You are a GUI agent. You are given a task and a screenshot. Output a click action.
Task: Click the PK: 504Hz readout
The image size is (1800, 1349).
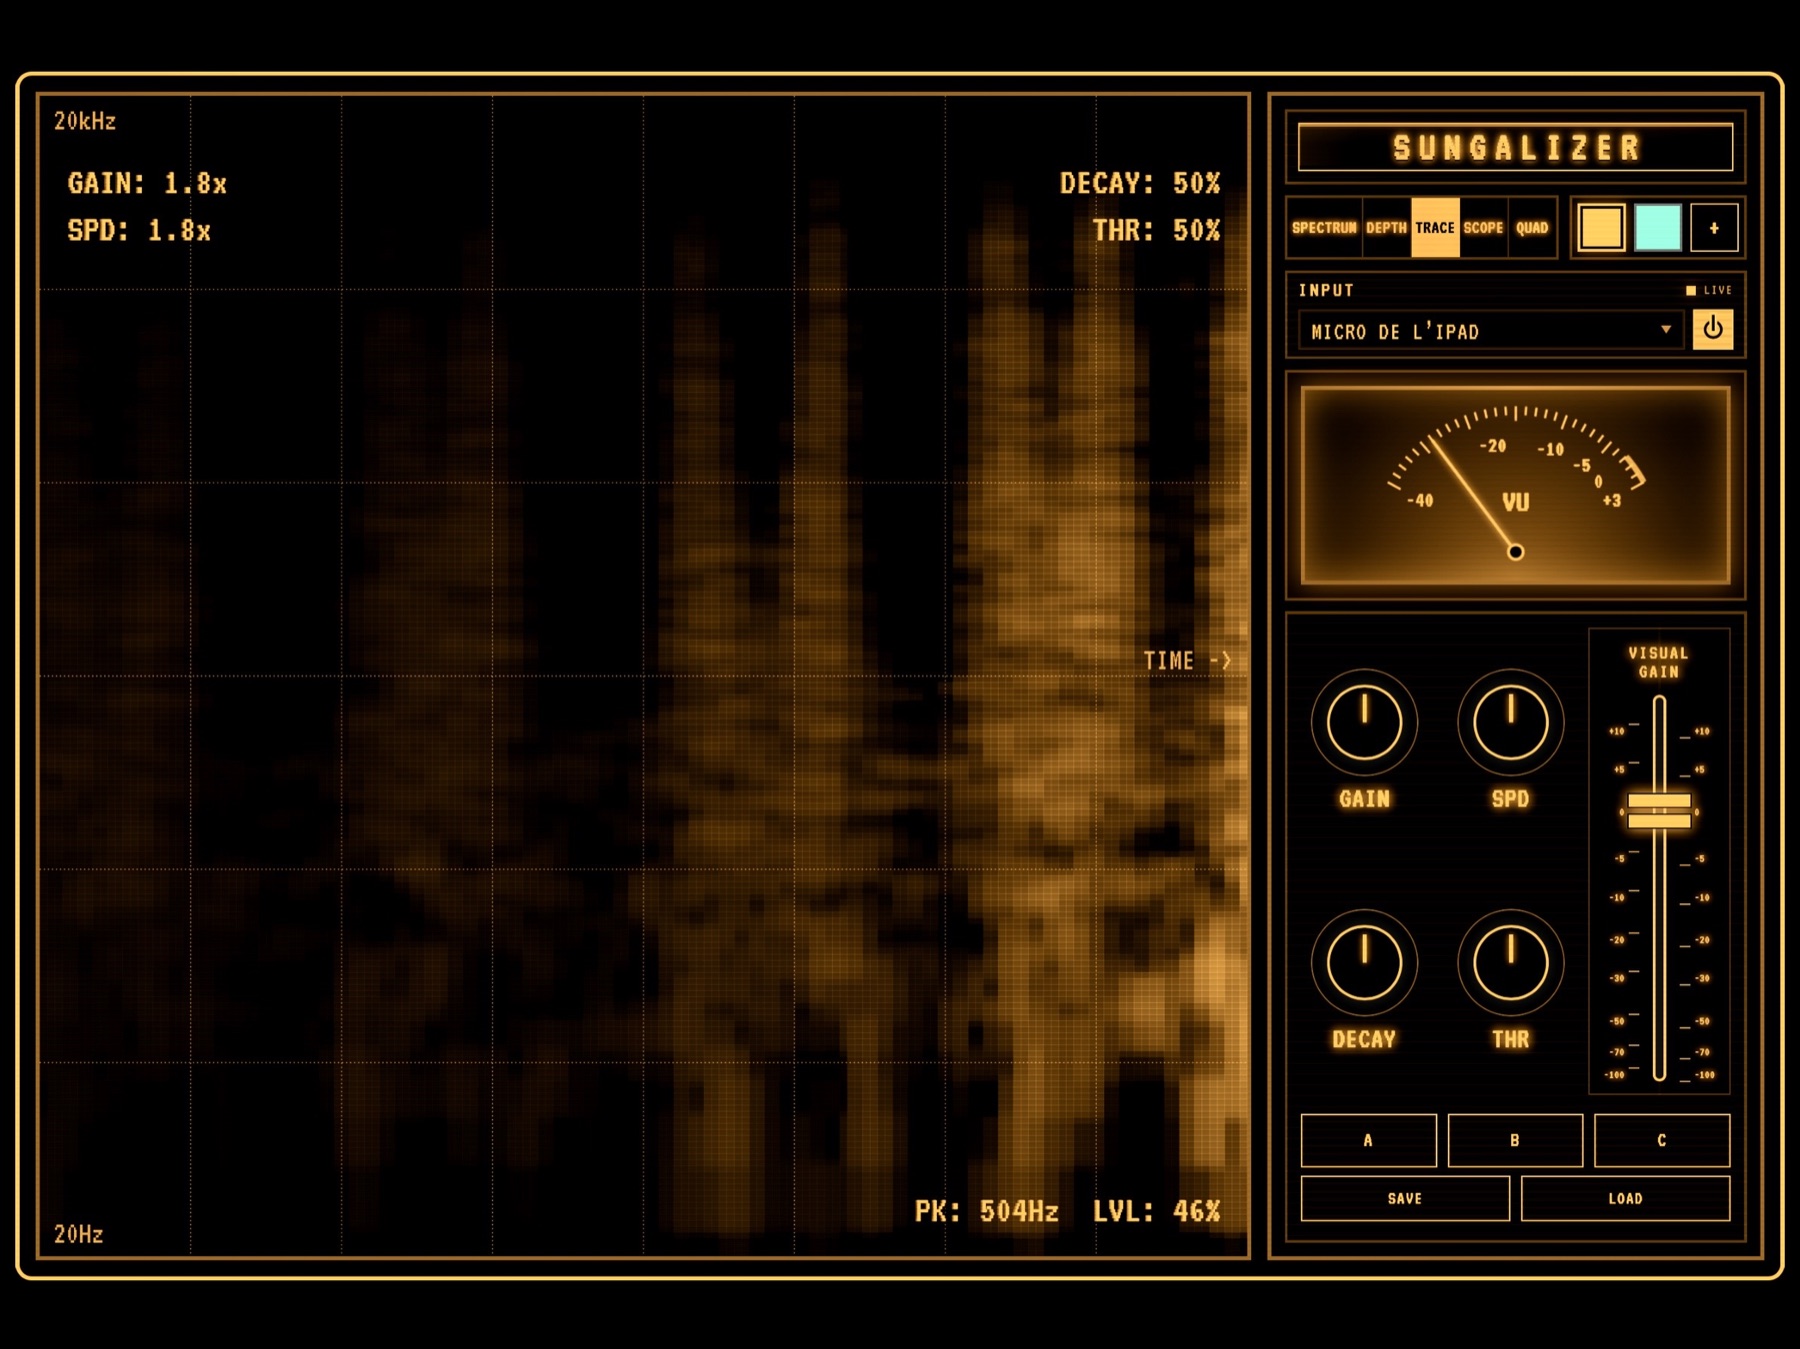click(986, 1212)
